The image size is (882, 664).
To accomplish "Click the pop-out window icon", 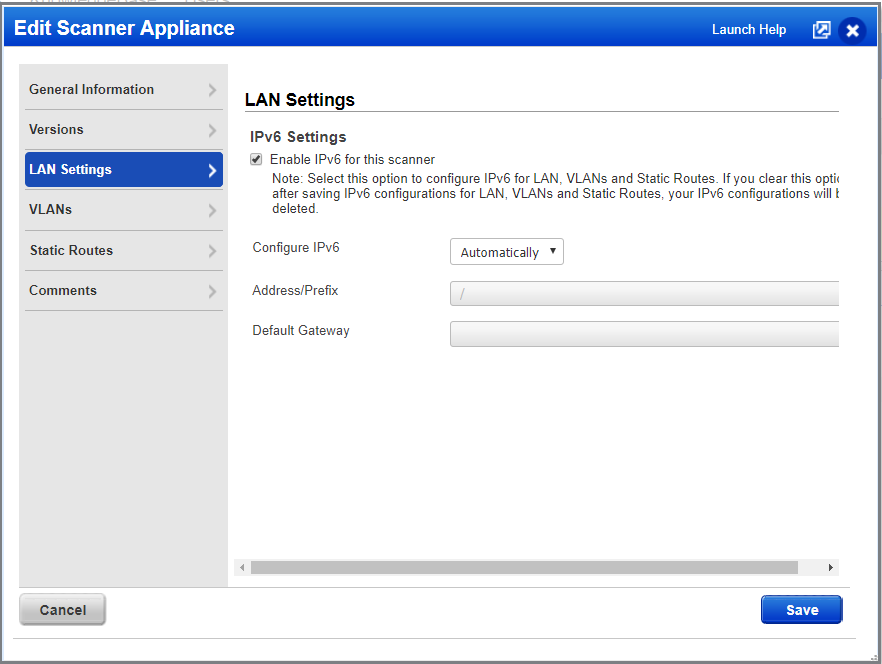I will coord(821,30).
